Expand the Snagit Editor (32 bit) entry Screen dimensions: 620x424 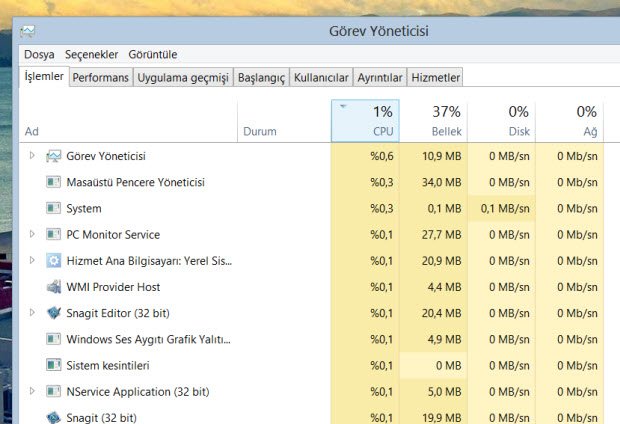coord(32,313)
